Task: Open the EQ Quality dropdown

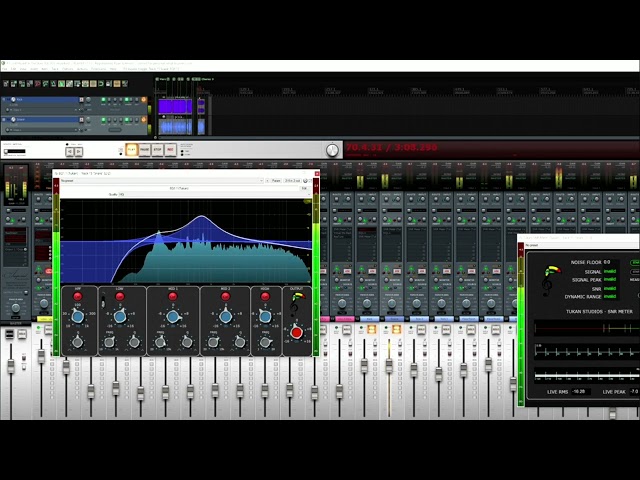Action: coord(215,194)
